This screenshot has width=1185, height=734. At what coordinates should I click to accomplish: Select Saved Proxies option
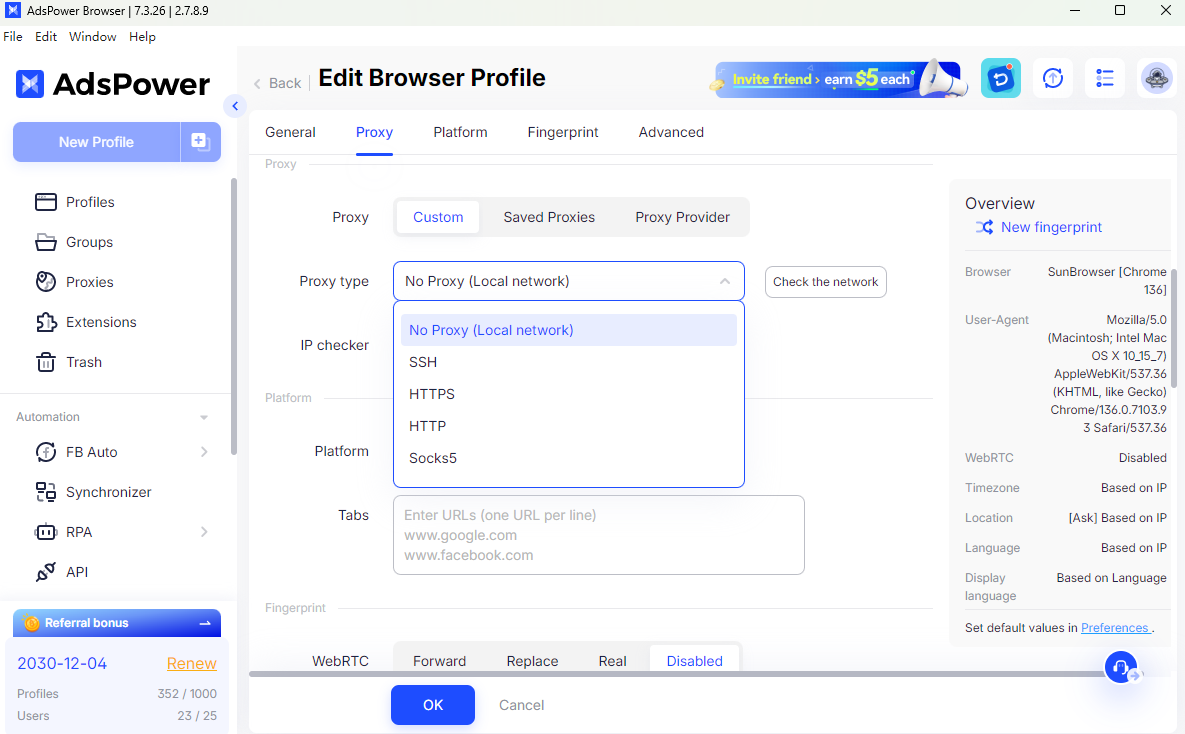pyautogui.click(x=549, y=217)
